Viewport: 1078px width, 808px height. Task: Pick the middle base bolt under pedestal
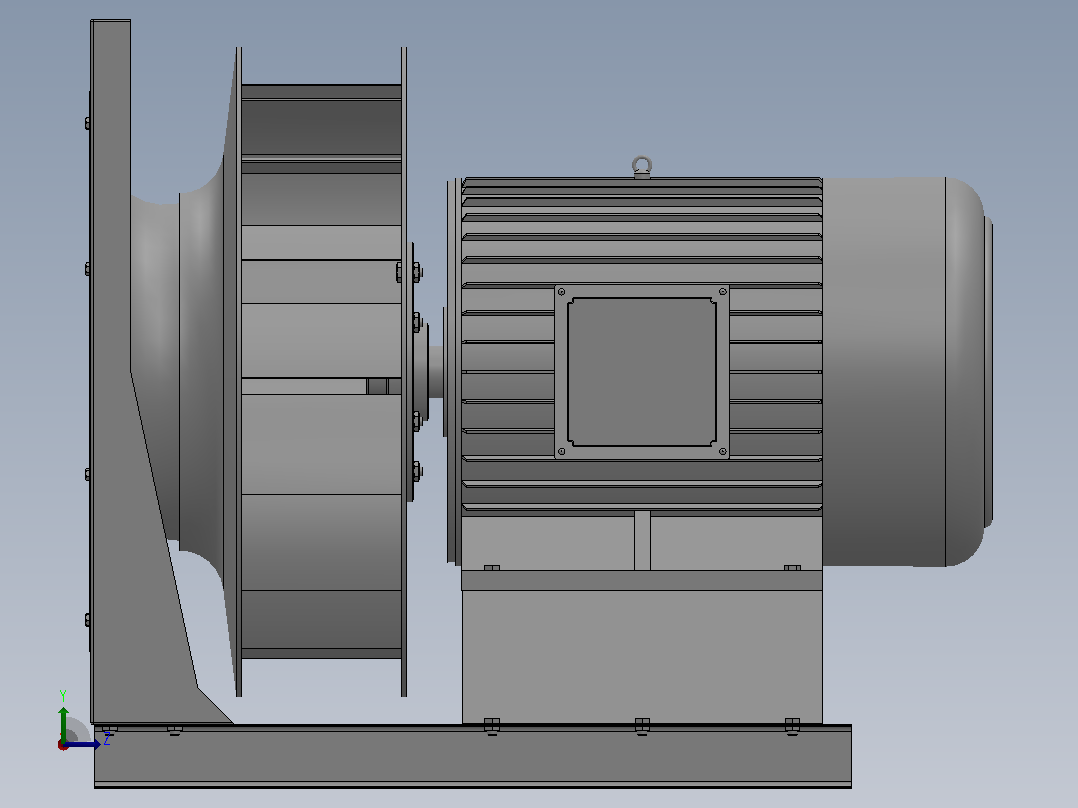(x=642, y=725)
